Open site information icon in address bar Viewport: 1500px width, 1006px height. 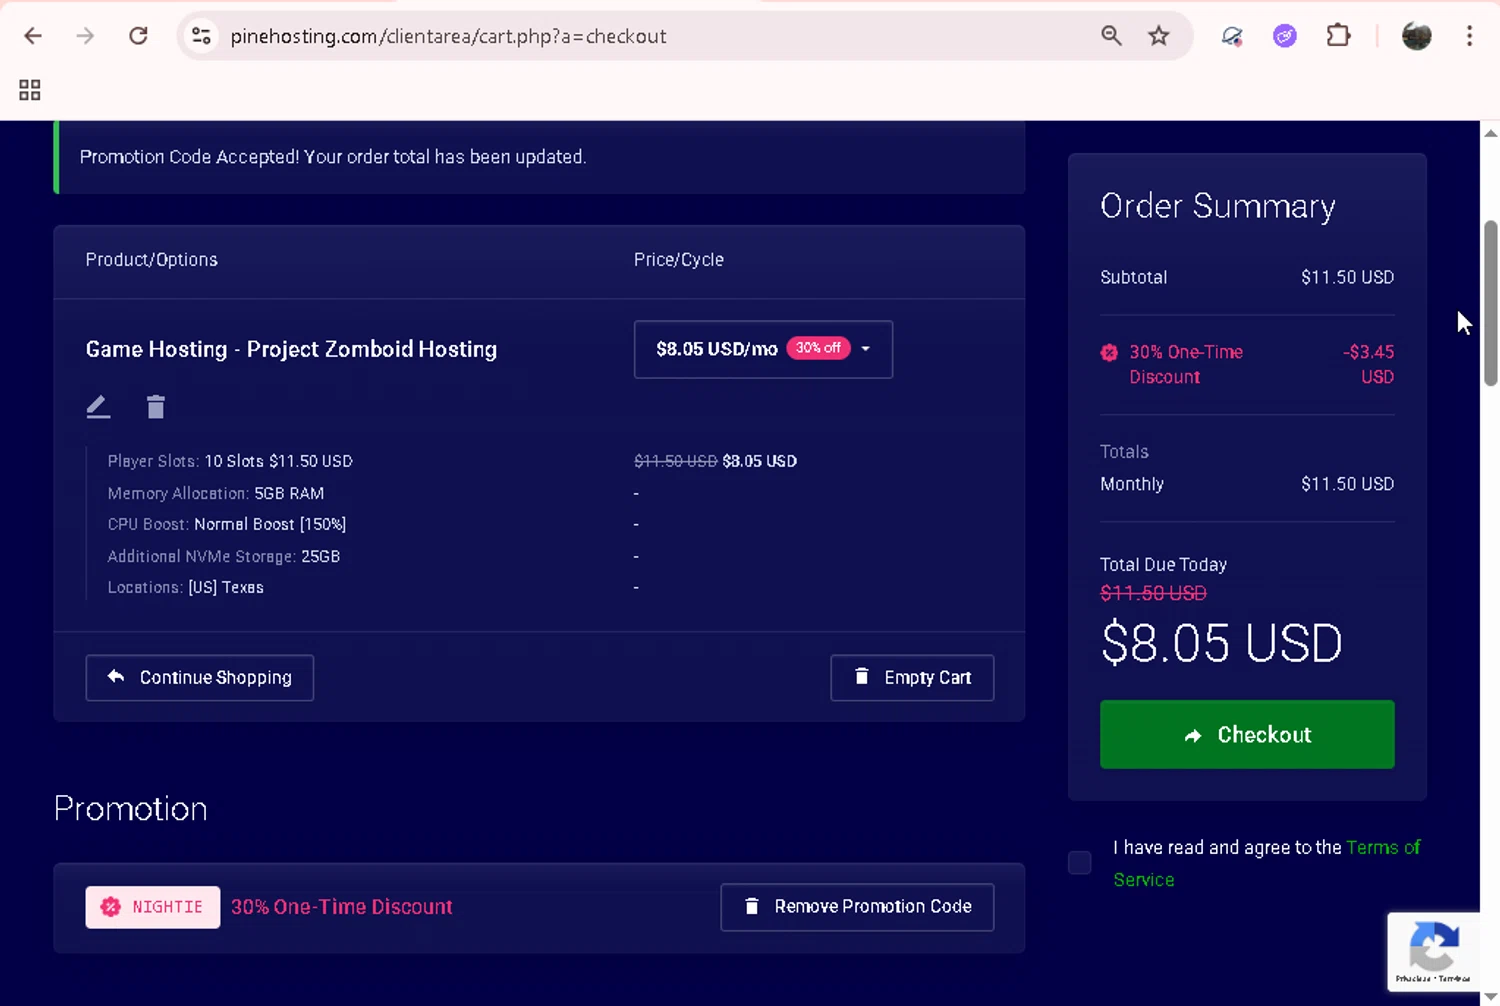click(201, 36)
